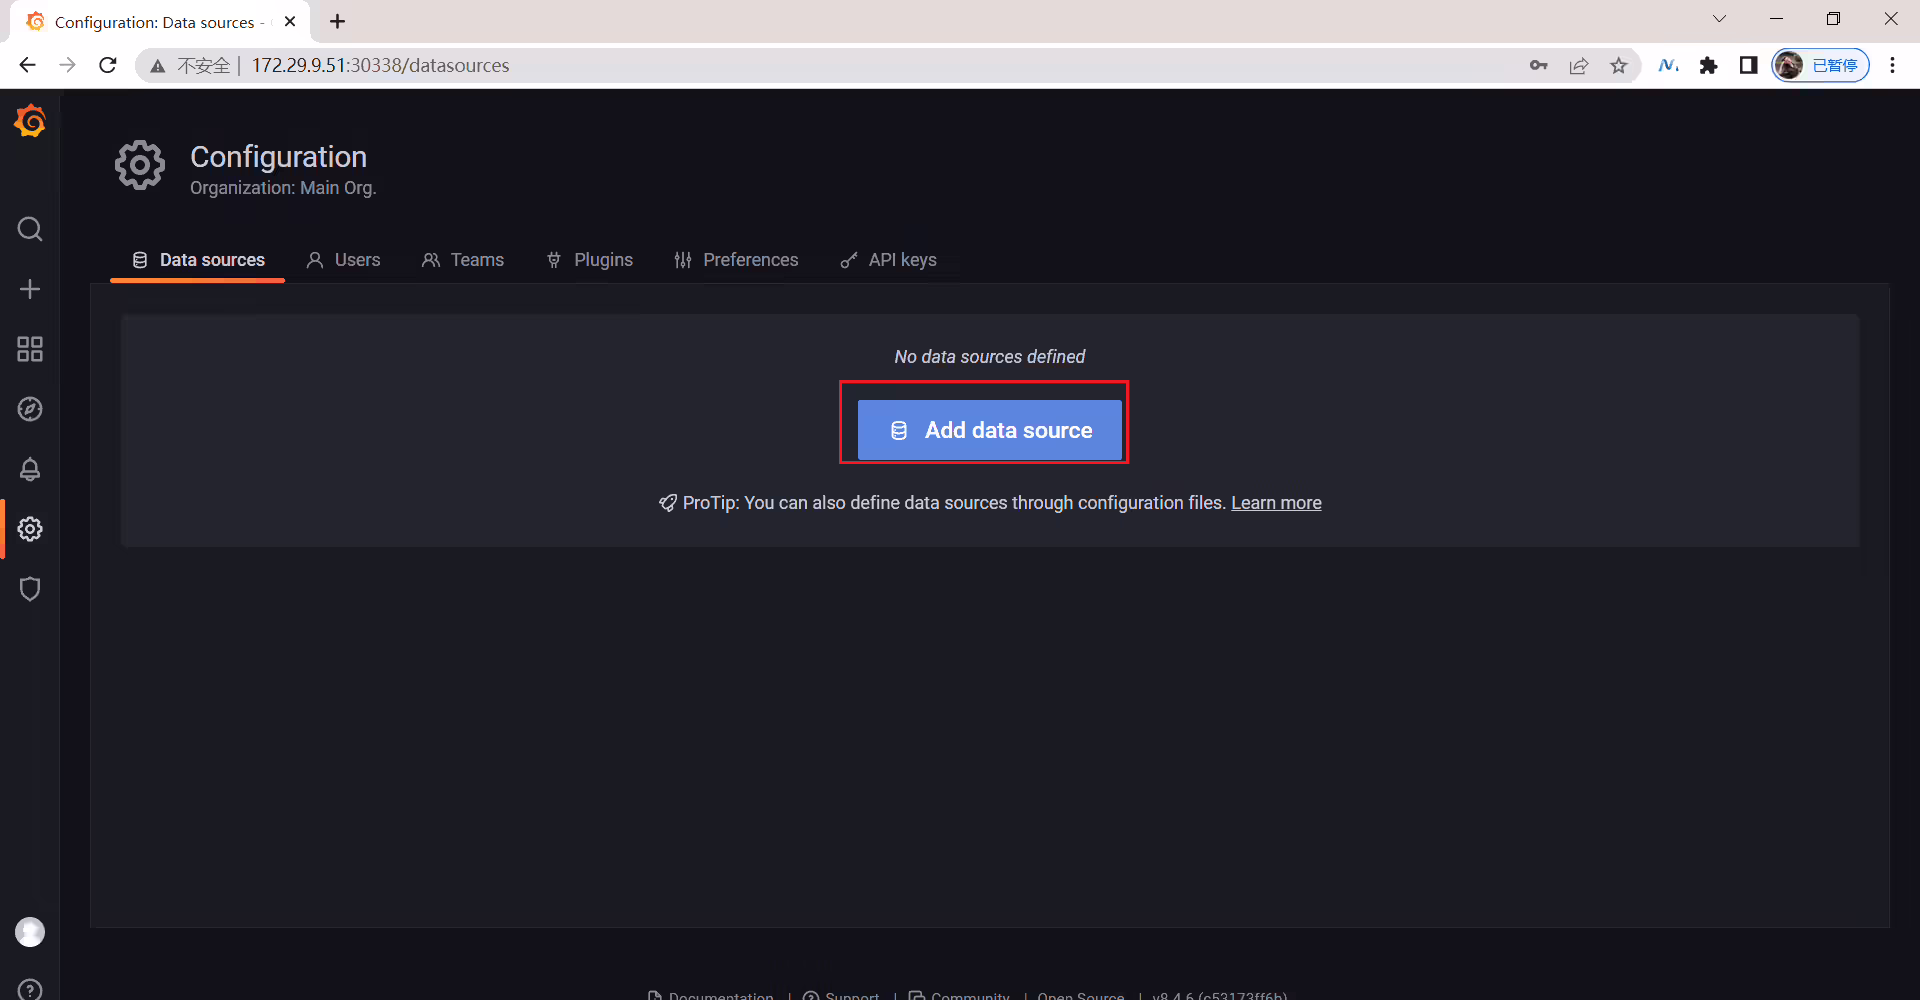Screen dimensions: 1920x1000
Task: Open the Explore compass icon
Action: pyautogui.click(x=30, y=409)
